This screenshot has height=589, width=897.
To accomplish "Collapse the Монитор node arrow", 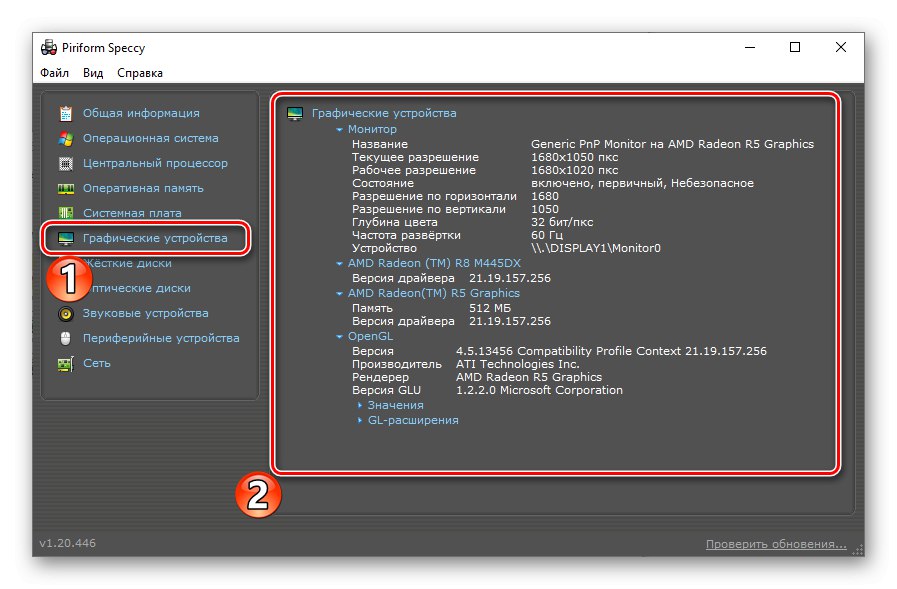I will pos(339,130).
